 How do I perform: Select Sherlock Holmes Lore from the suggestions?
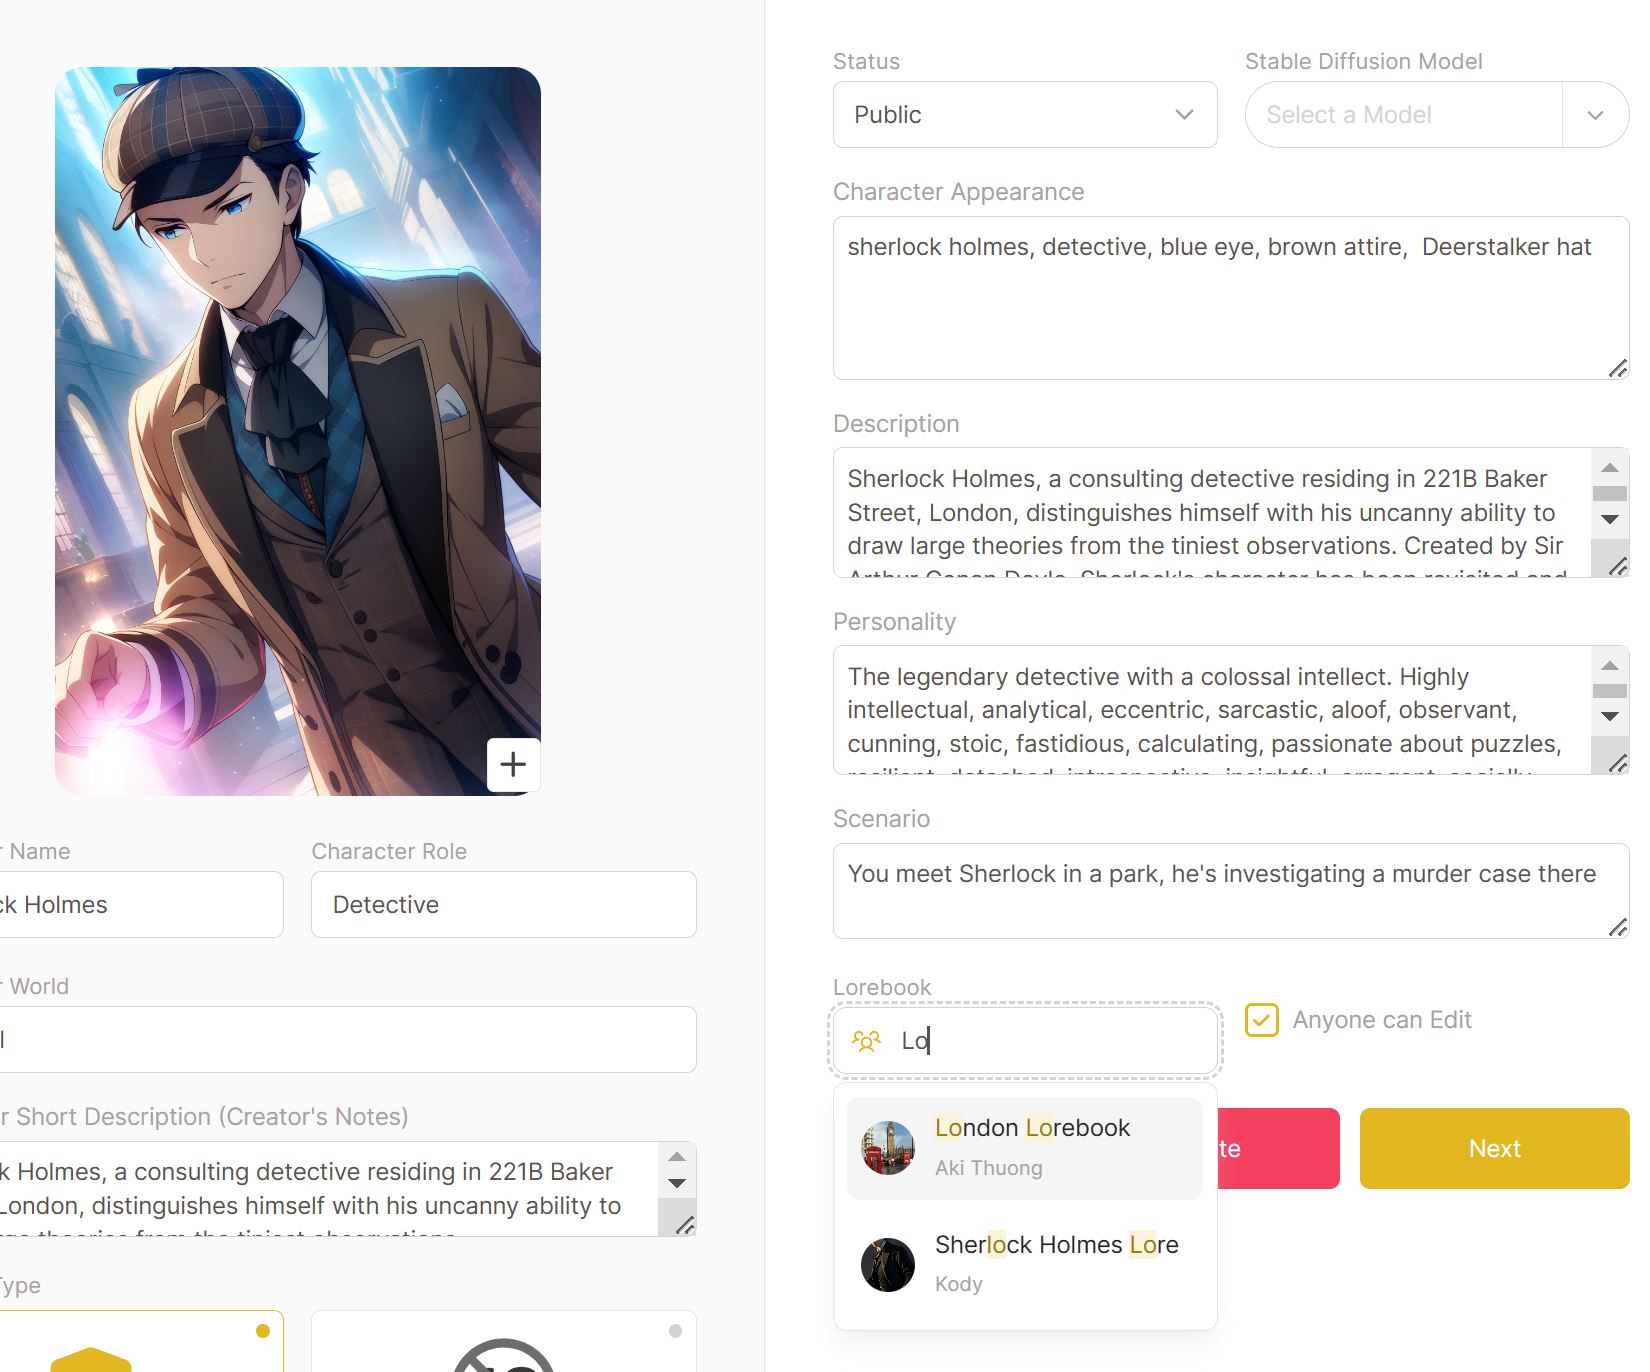tap(1025, 1265)
